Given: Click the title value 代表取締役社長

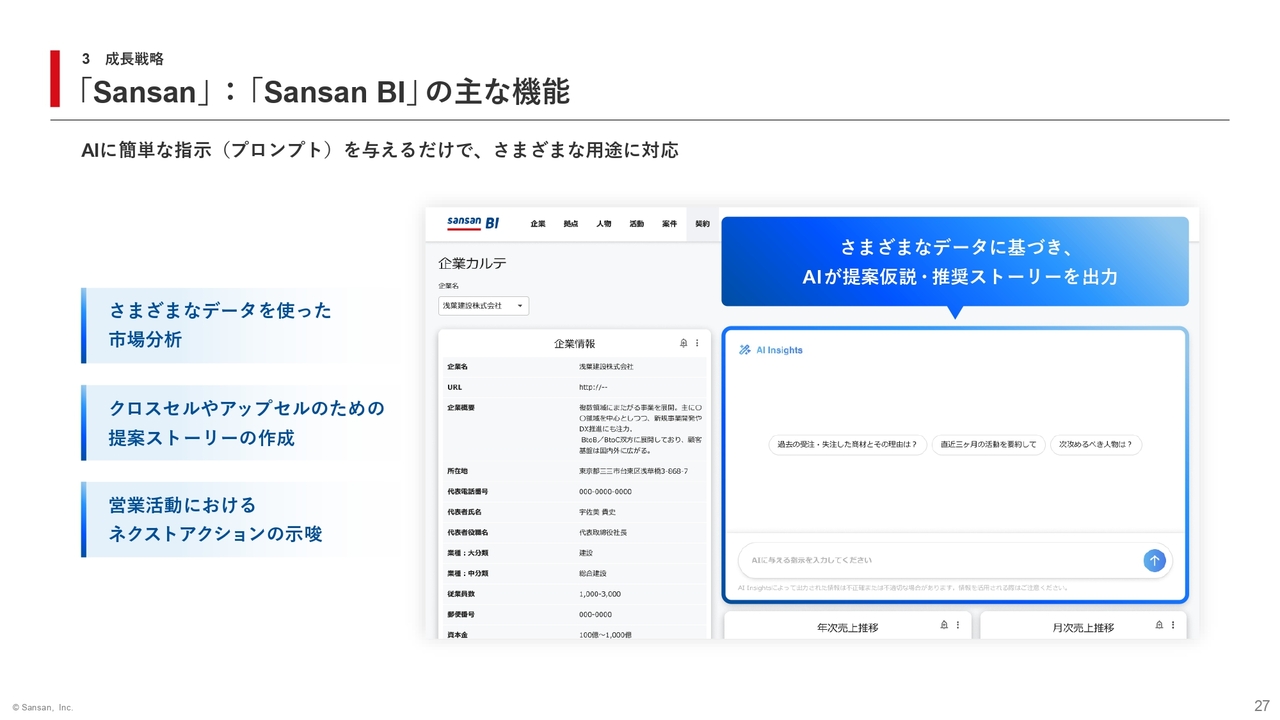Looking at the screenshot, I should 603,533.
